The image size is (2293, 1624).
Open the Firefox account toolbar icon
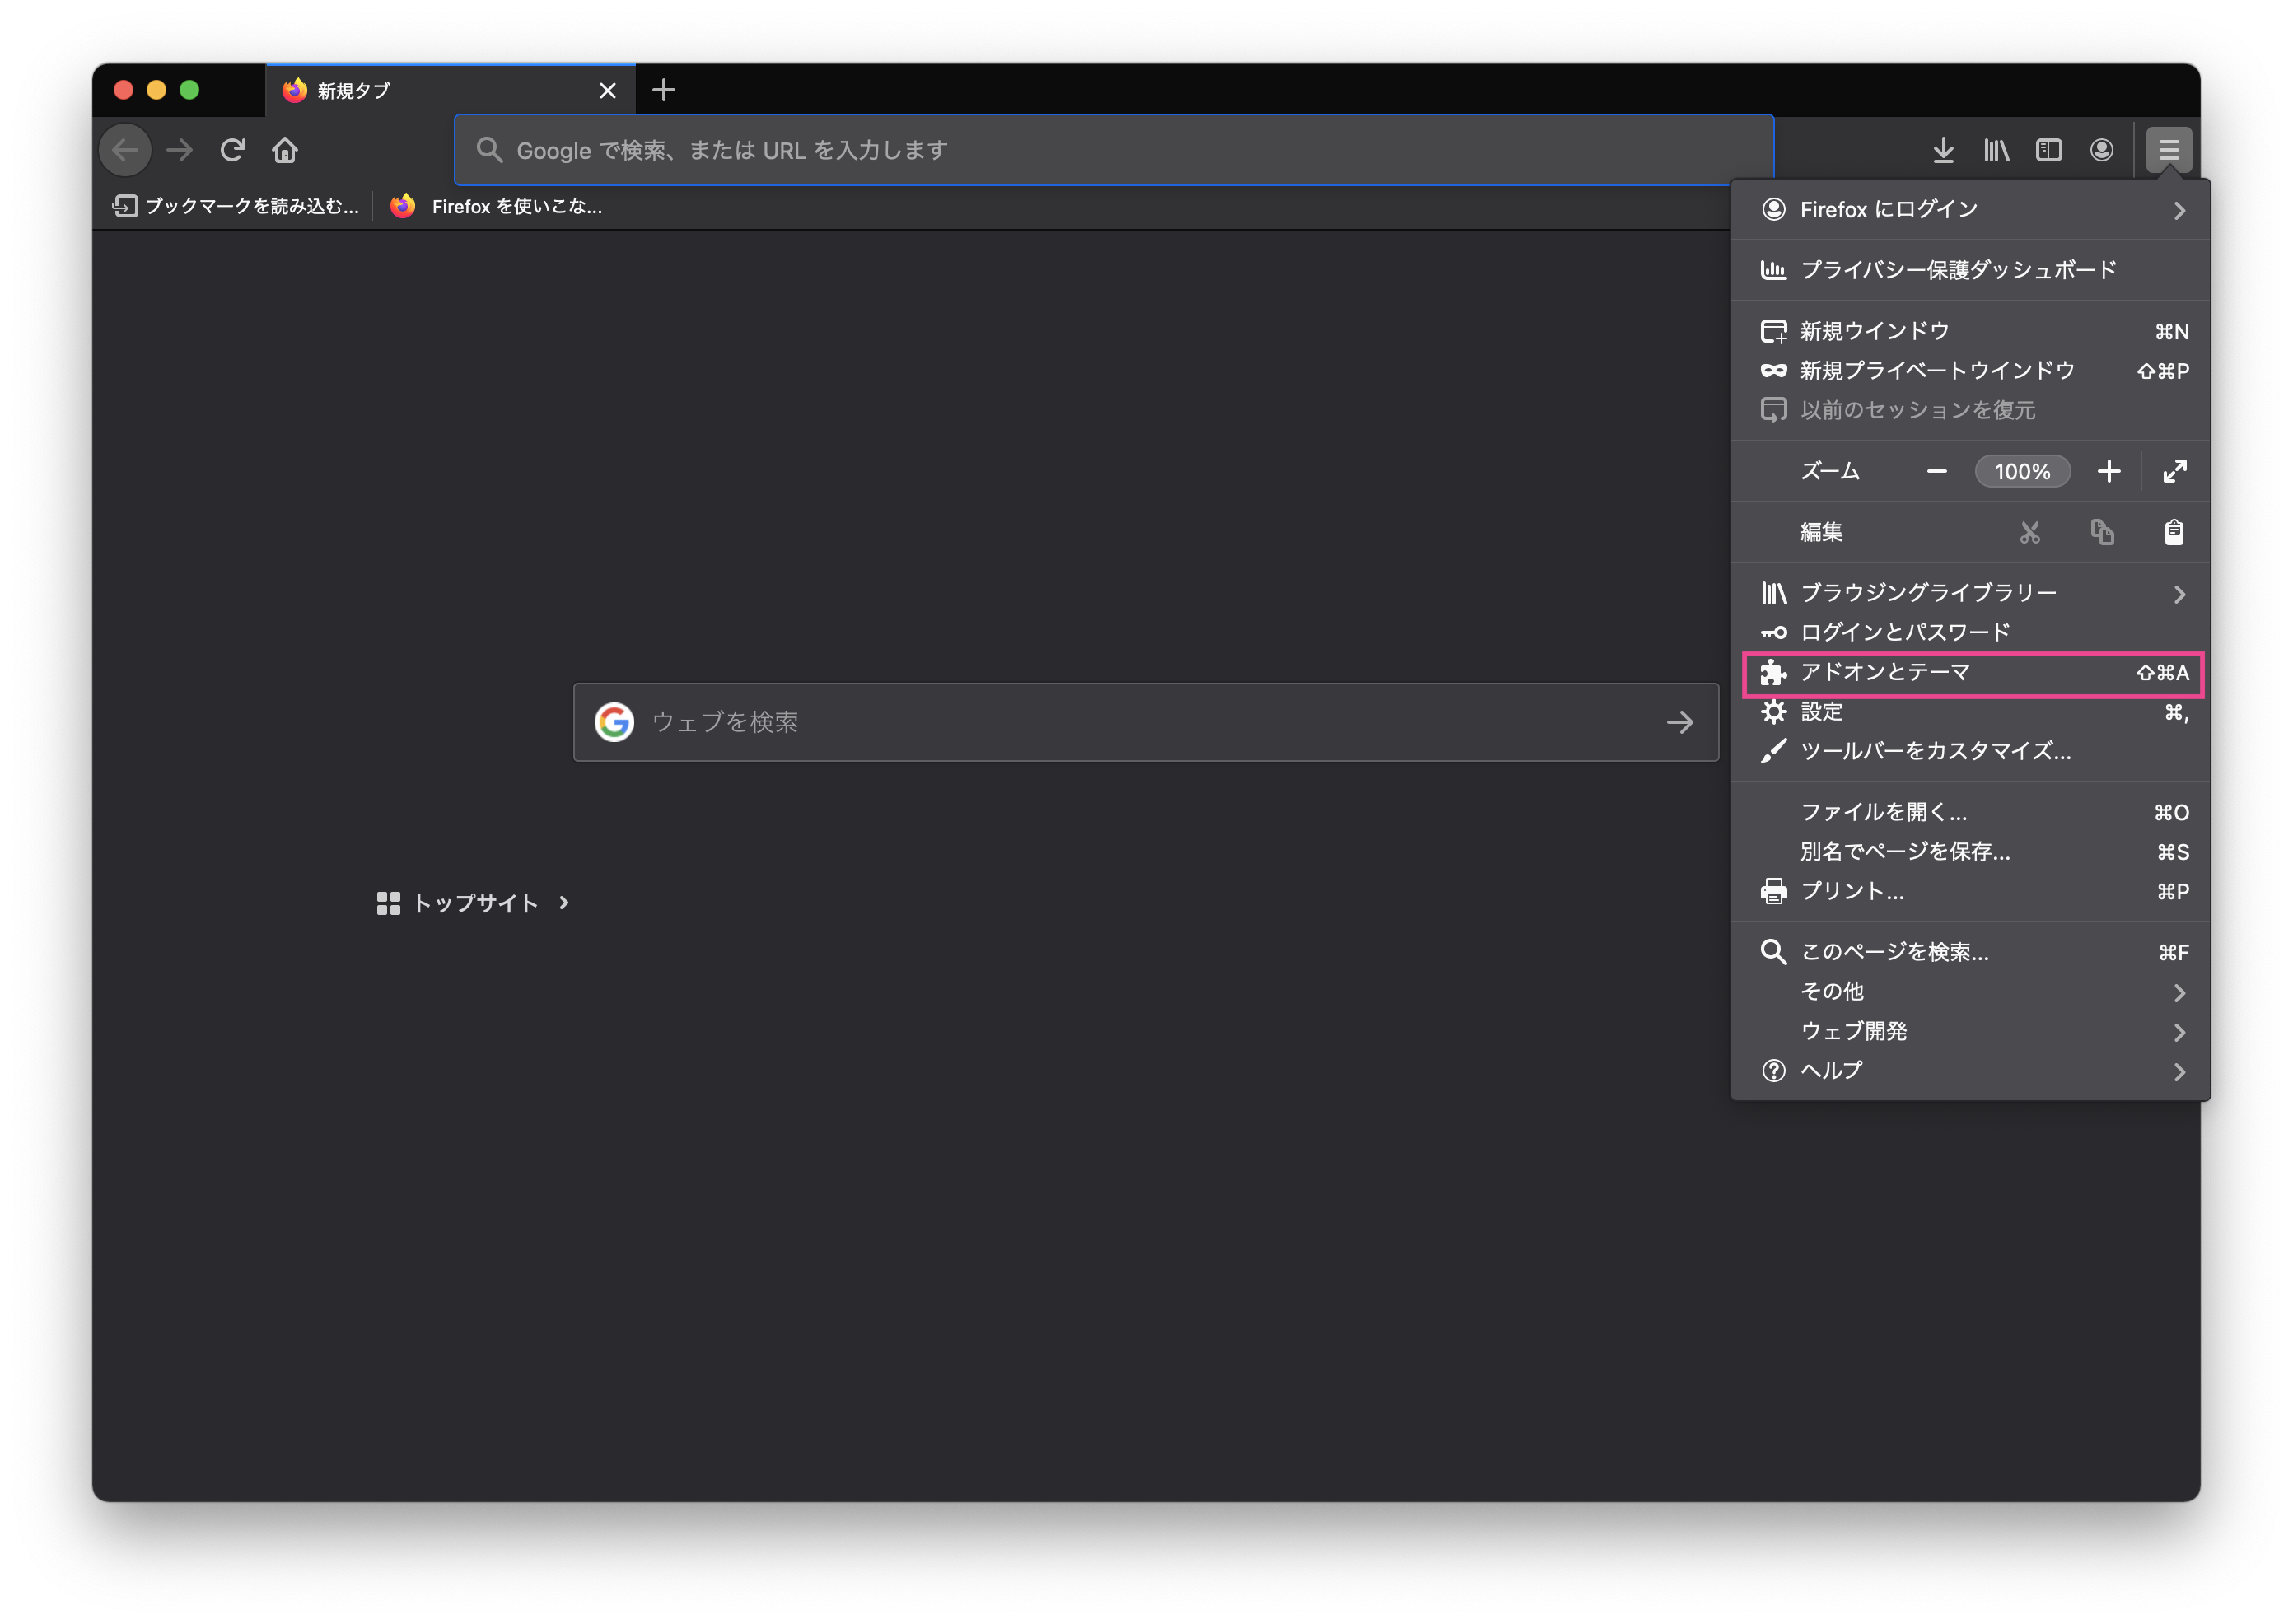click(x=2102, y=150)
